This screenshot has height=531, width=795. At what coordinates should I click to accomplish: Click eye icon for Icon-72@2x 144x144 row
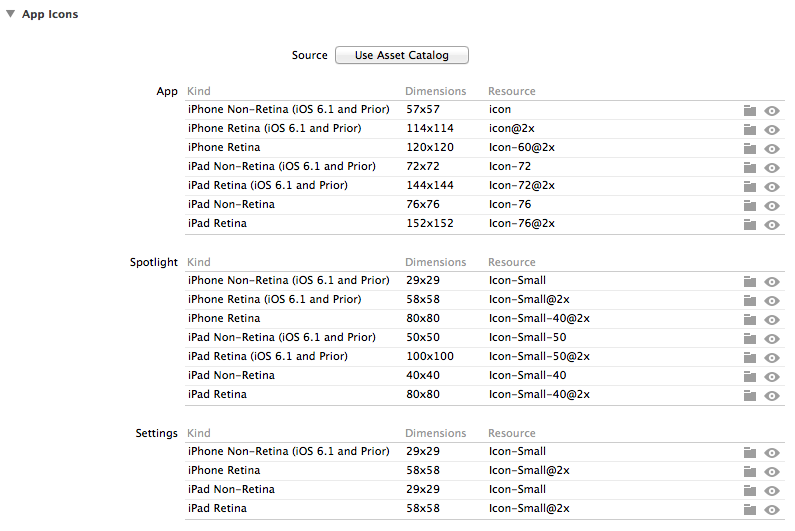coord(772,187)
